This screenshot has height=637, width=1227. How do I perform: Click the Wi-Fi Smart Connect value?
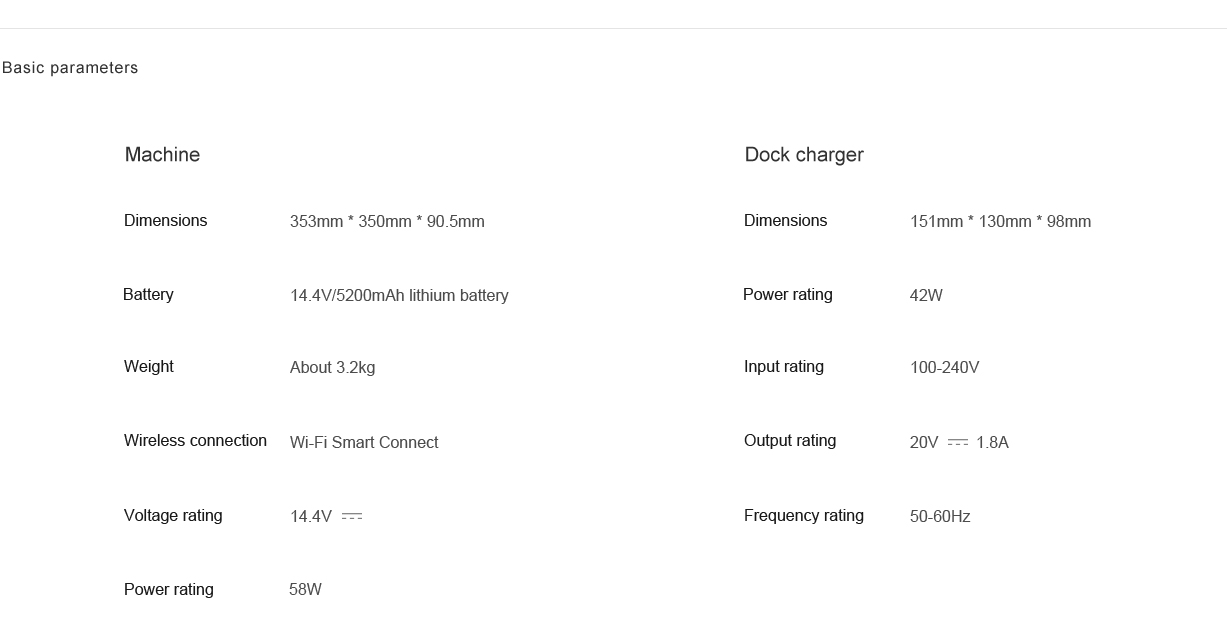point(364,442)
